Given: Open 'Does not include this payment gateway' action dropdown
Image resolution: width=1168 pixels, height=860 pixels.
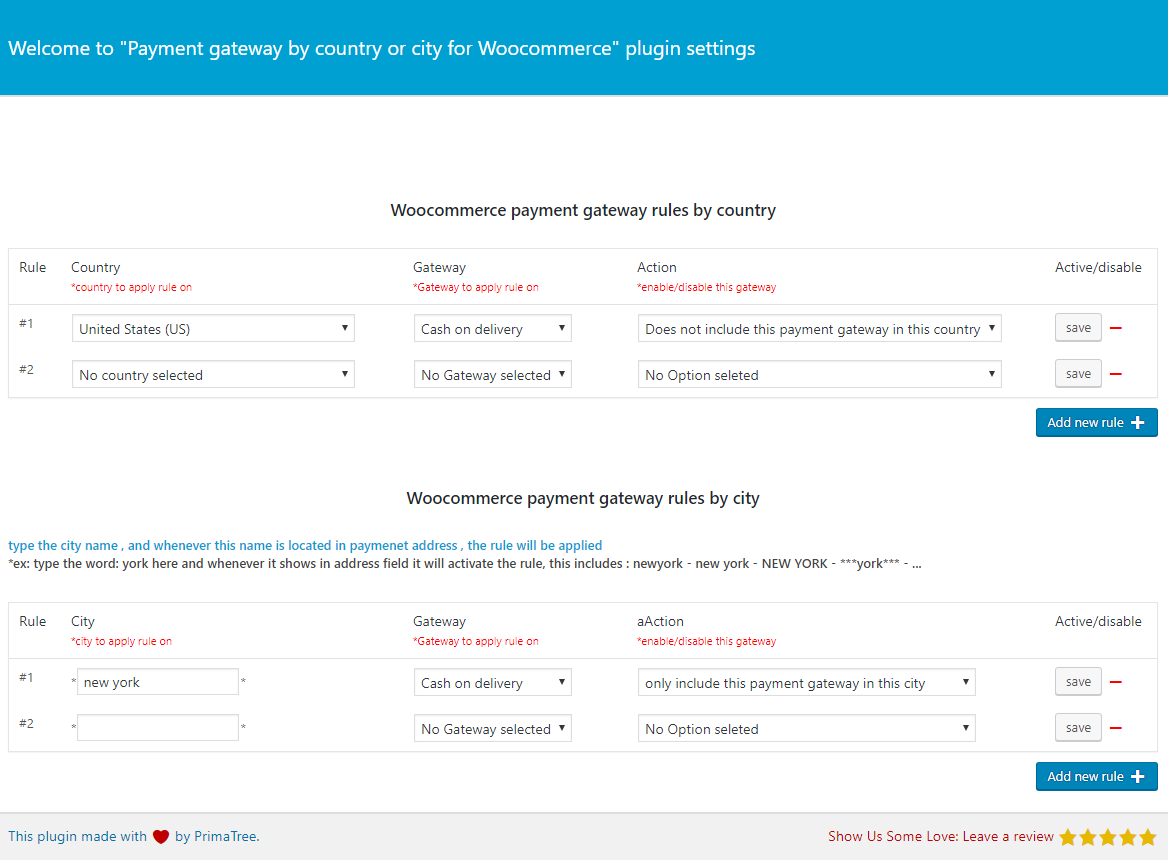Looking at the screenshot, I should click(x=819, y=328).
